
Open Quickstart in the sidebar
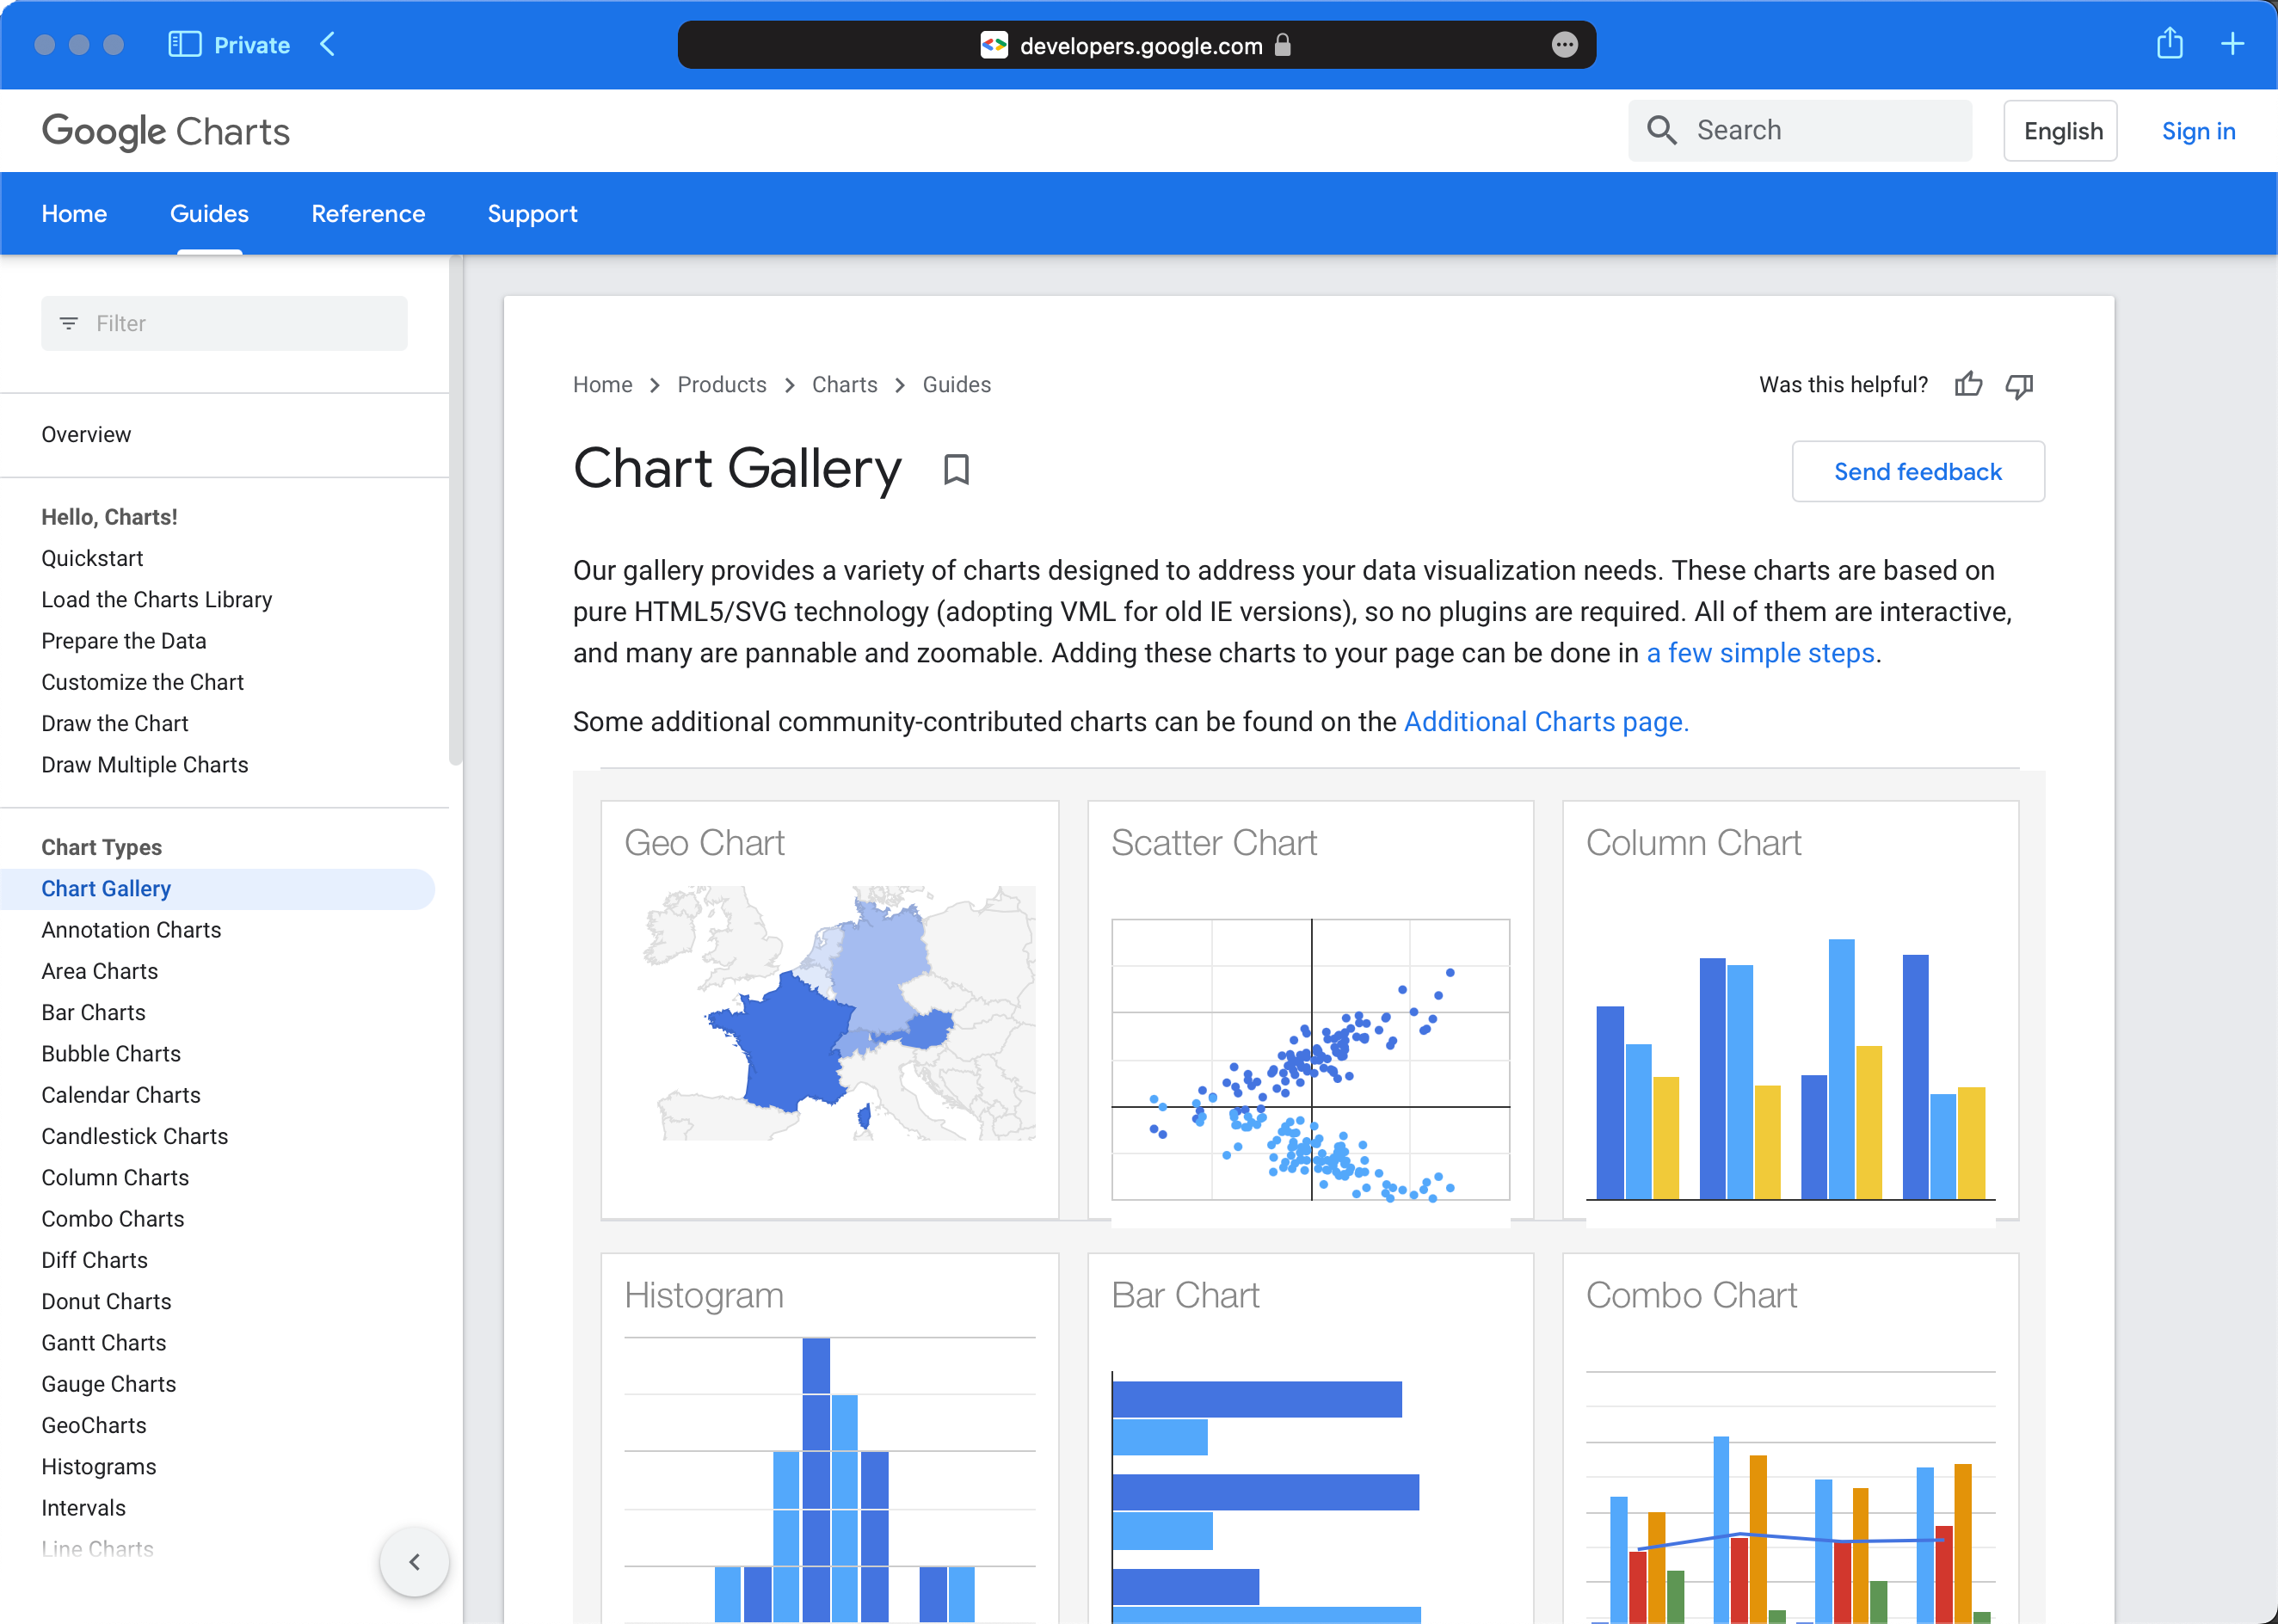(x=92, y=558)
